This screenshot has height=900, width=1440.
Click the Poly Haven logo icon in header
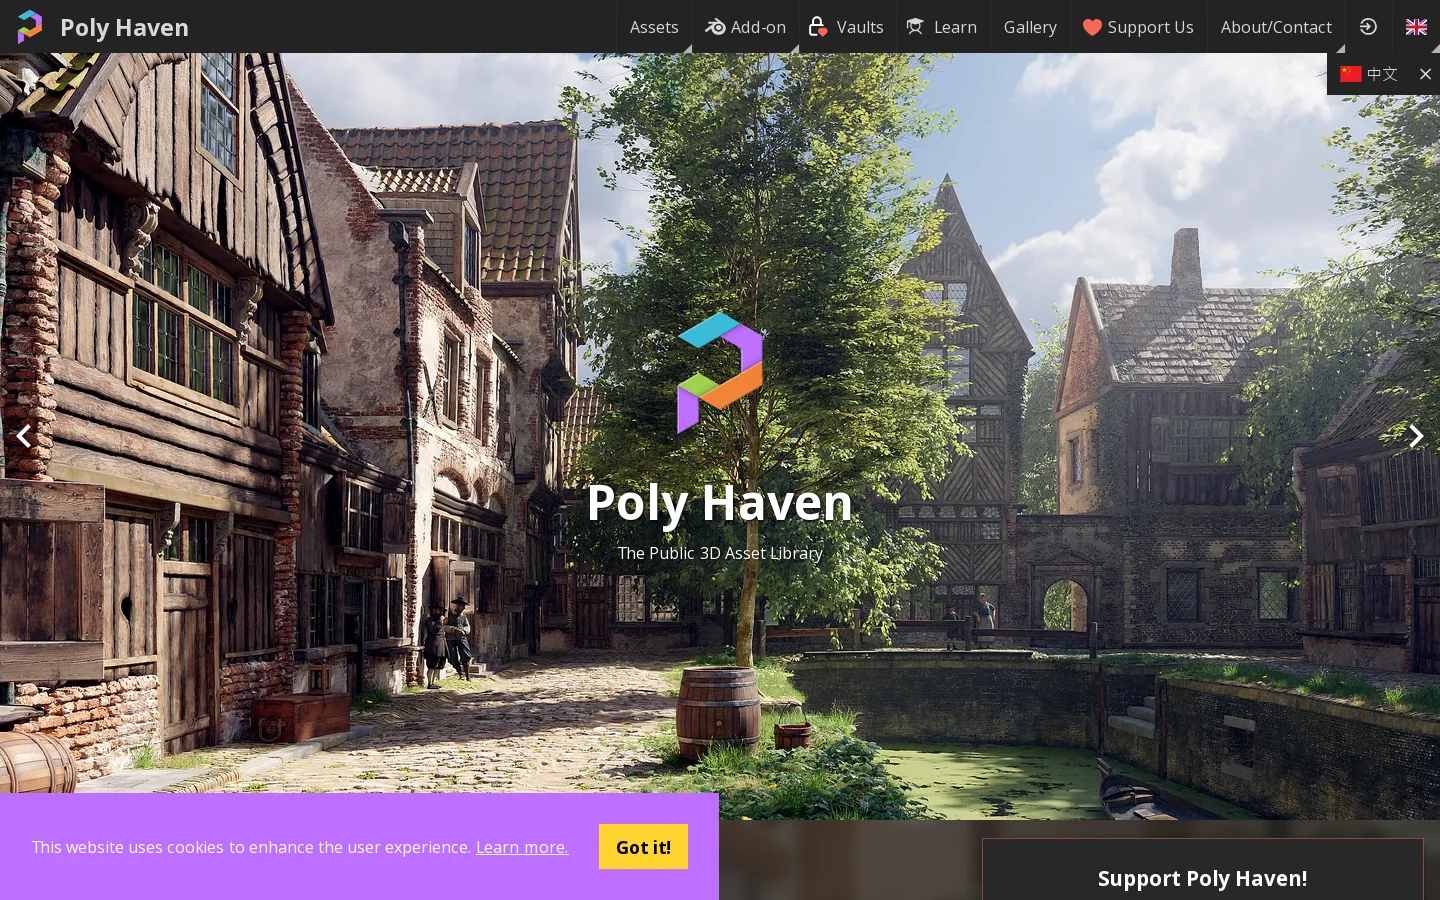pyautogui.click(x=30, y=27)
